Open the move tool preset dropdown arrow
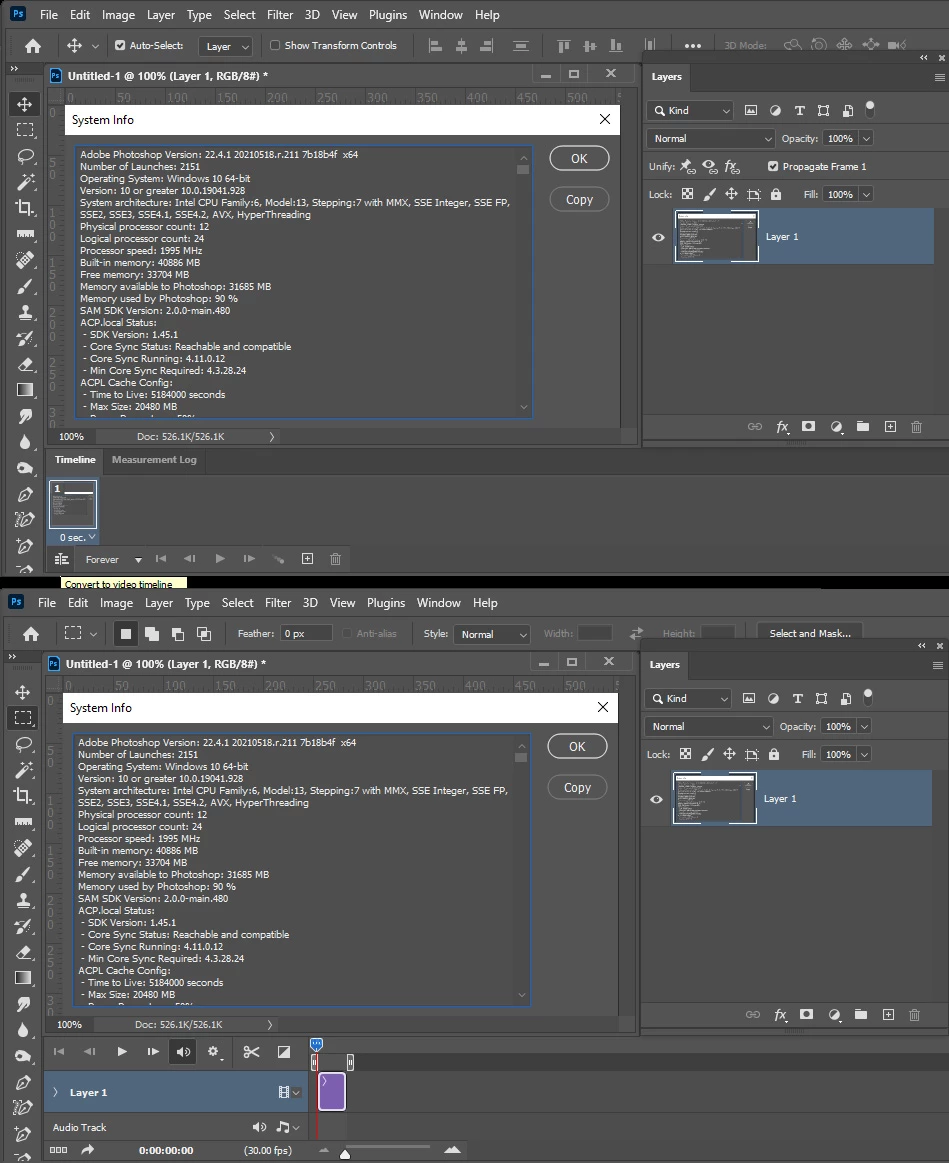The height and width of the screenshot is (1163, 949). 95,46
